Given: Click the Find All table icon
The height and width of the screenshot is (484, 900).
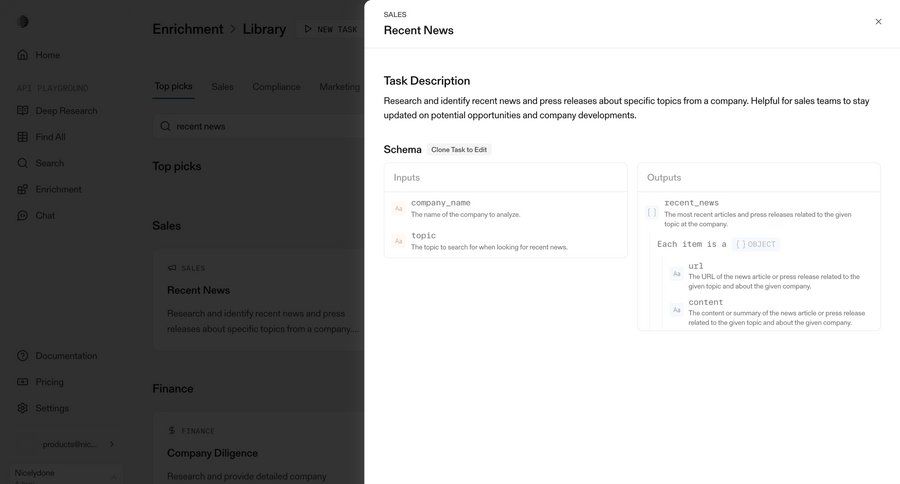Looking at the screenshot, I should 22,137.
